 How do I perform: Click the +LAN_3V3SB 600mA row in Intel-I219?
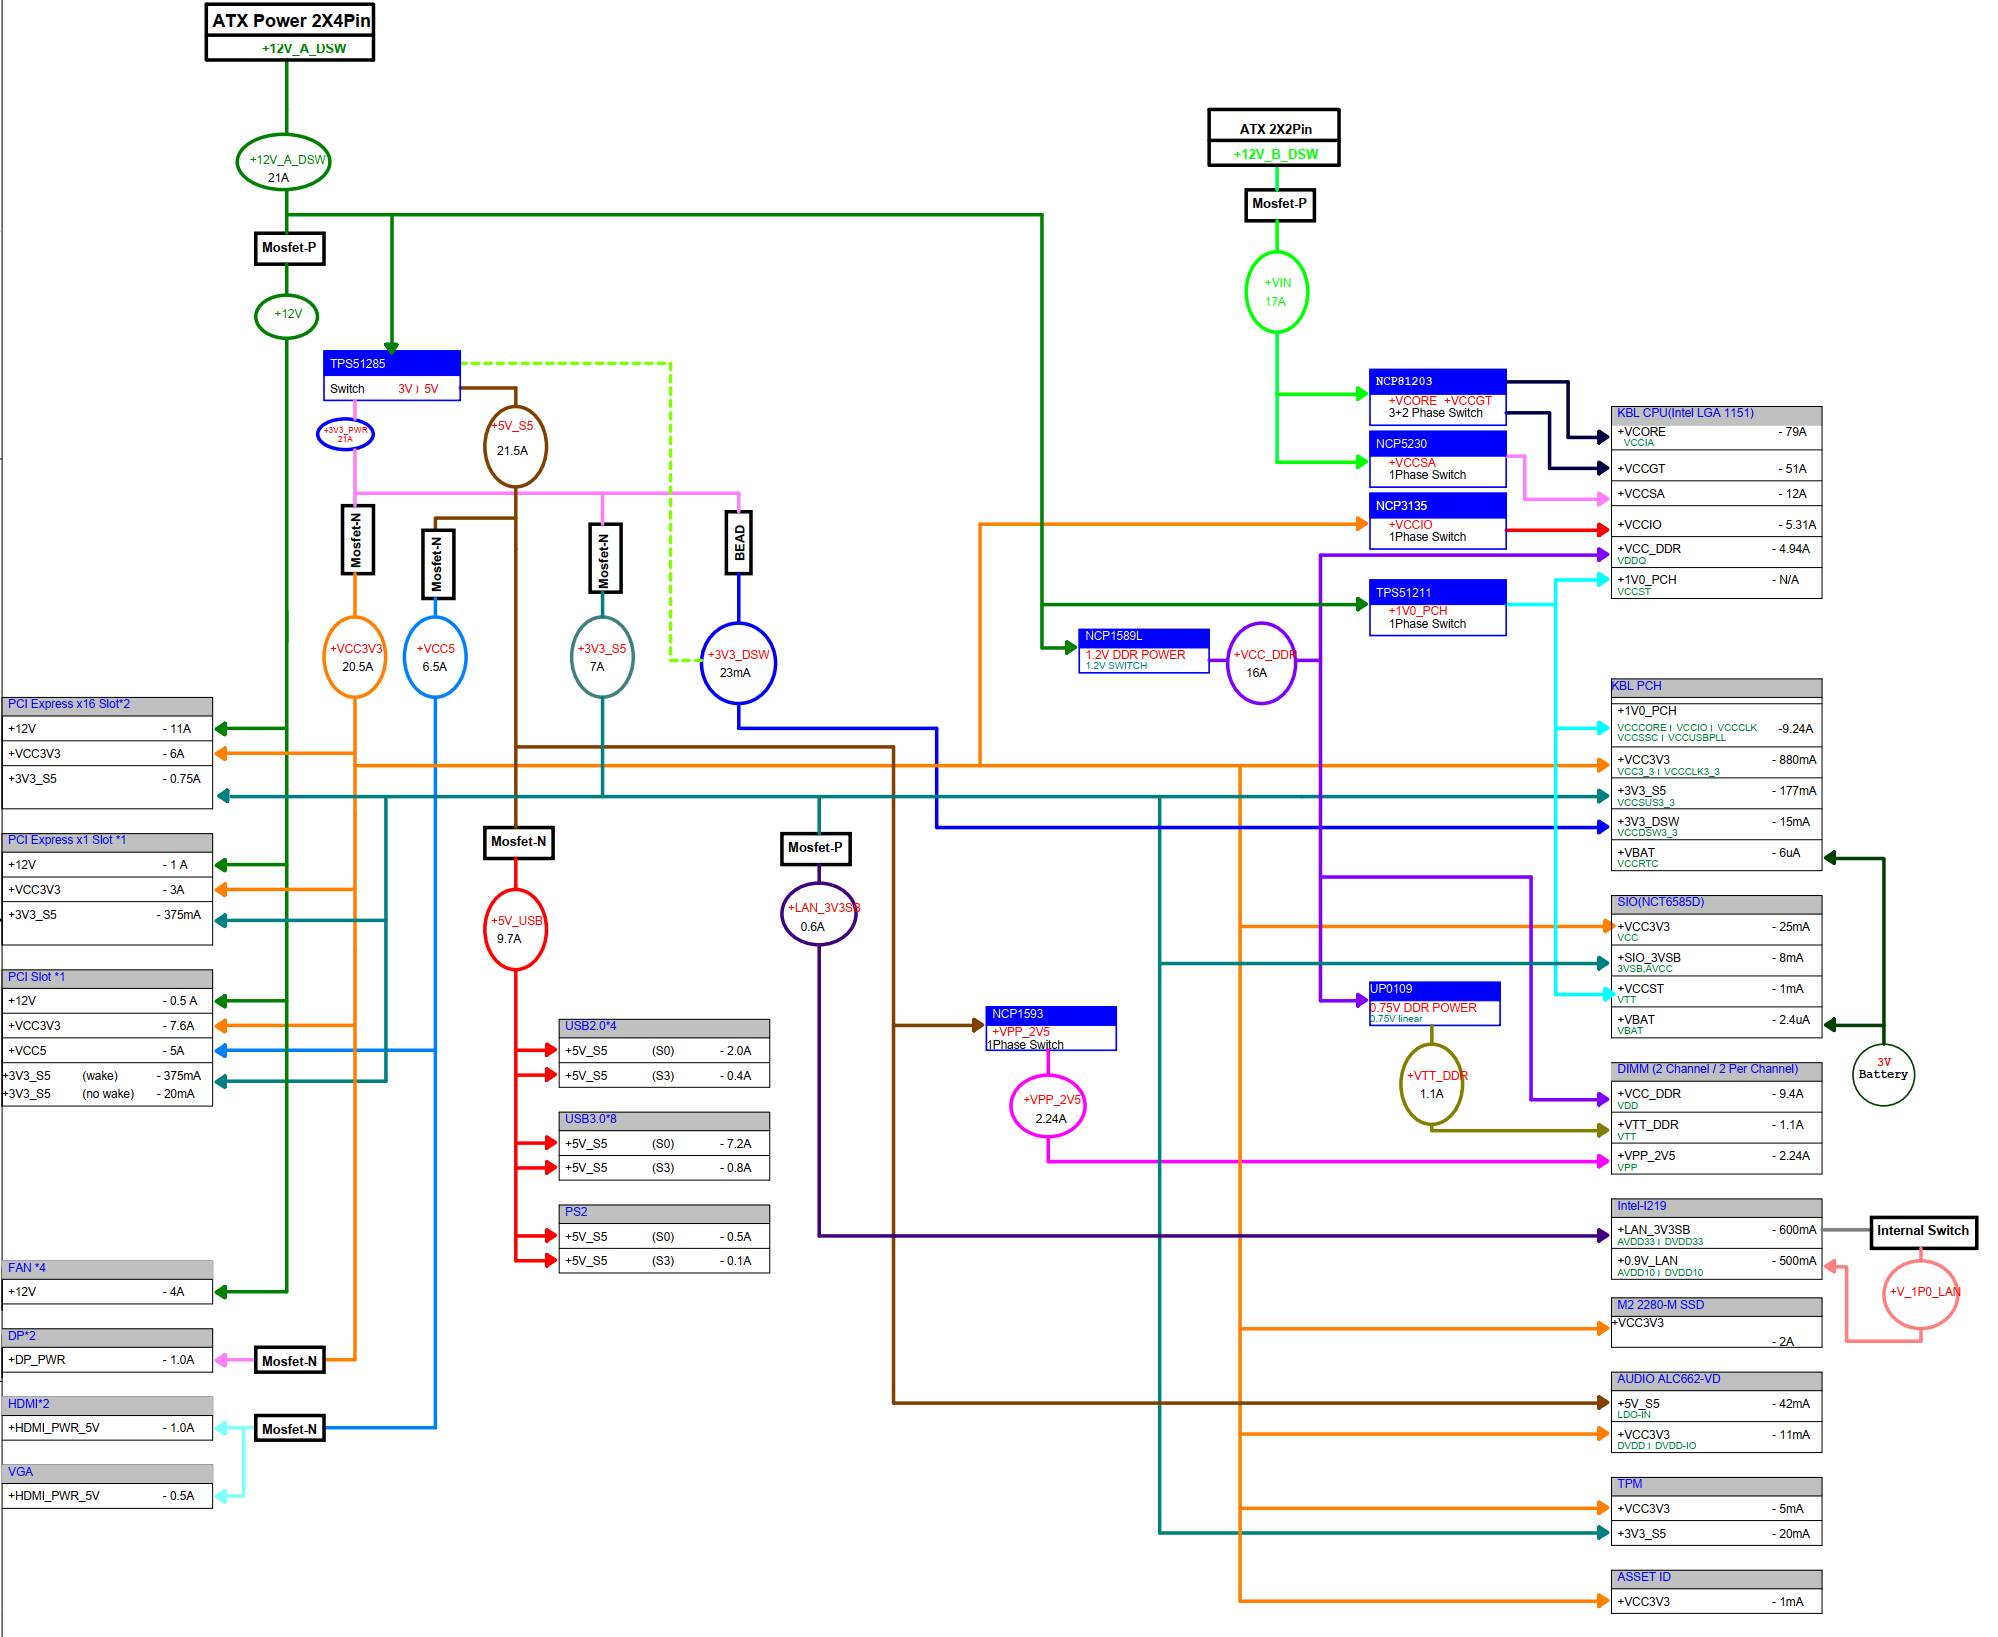[x=1716, y=1234]
